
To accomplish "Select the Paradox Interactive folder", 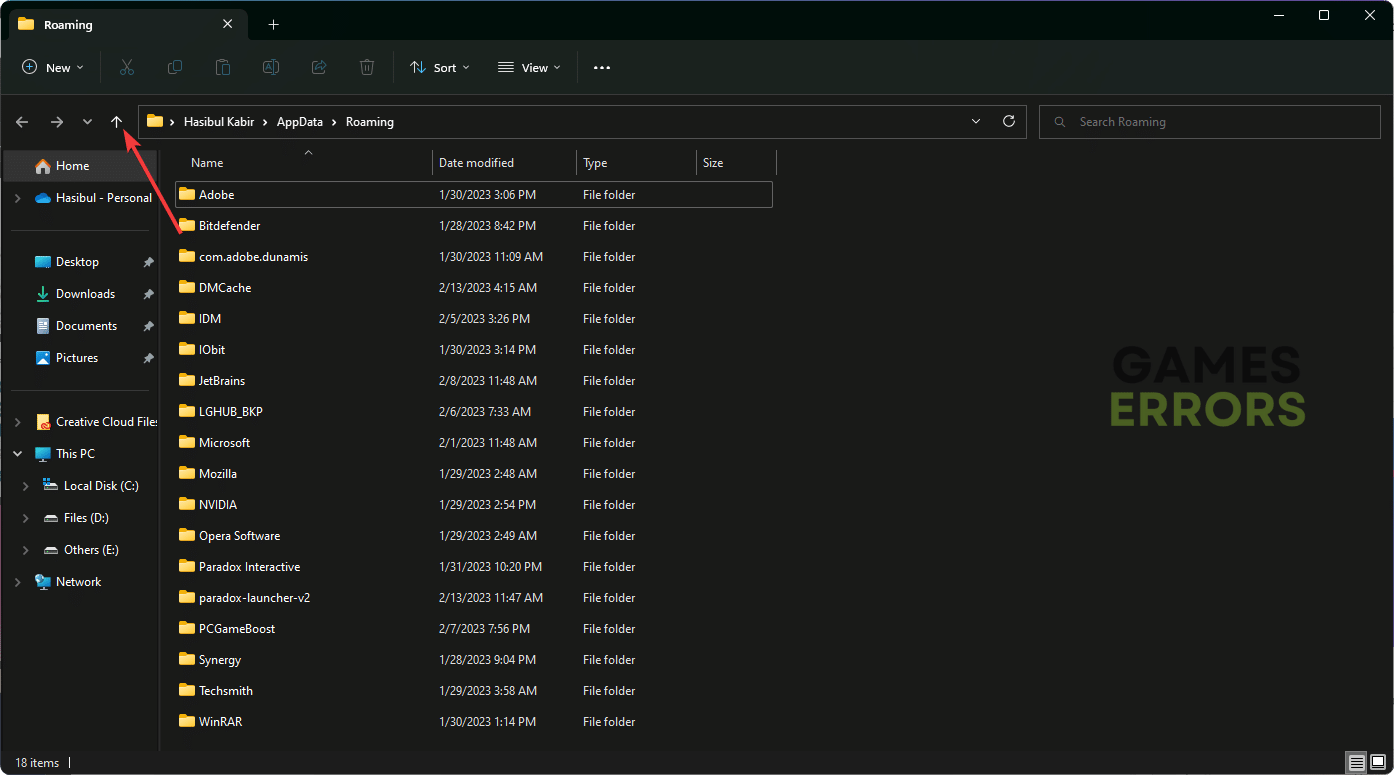I will [x=249, y=567].
